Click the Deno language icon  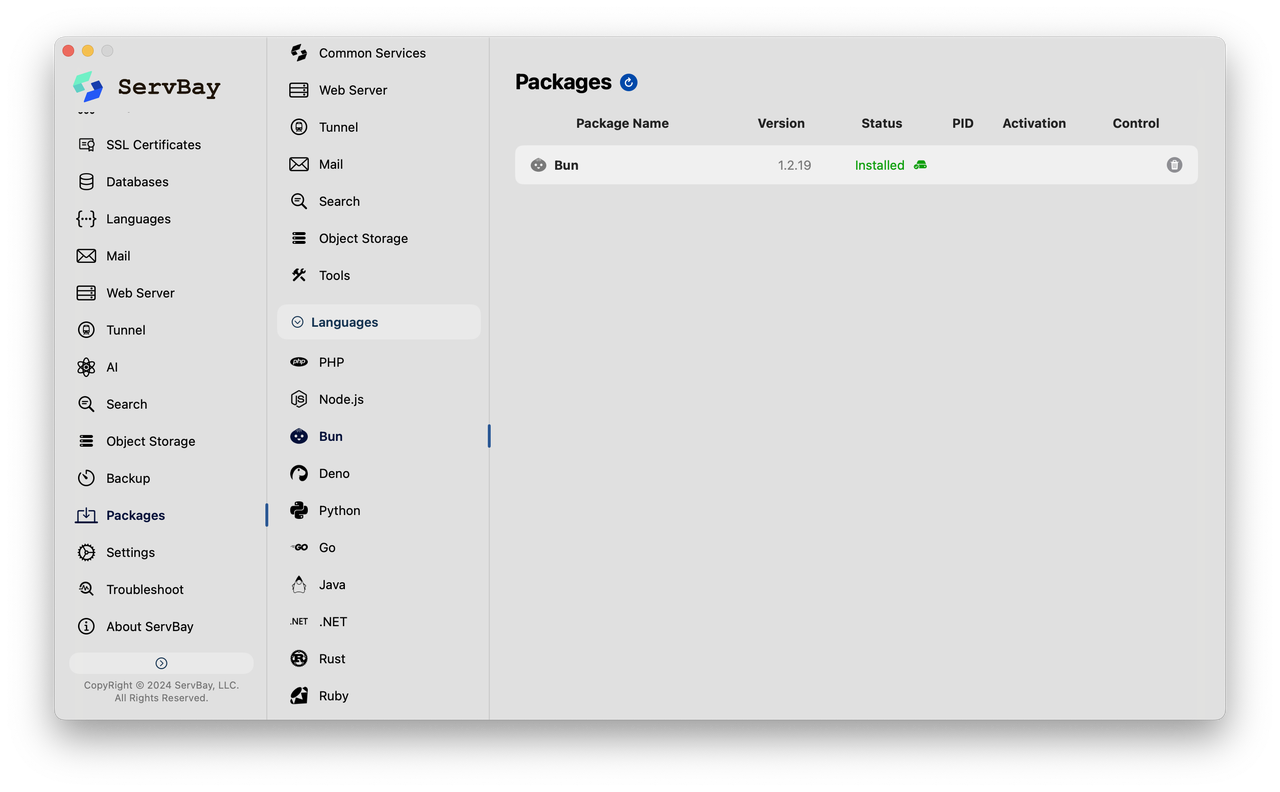point(299,473)
